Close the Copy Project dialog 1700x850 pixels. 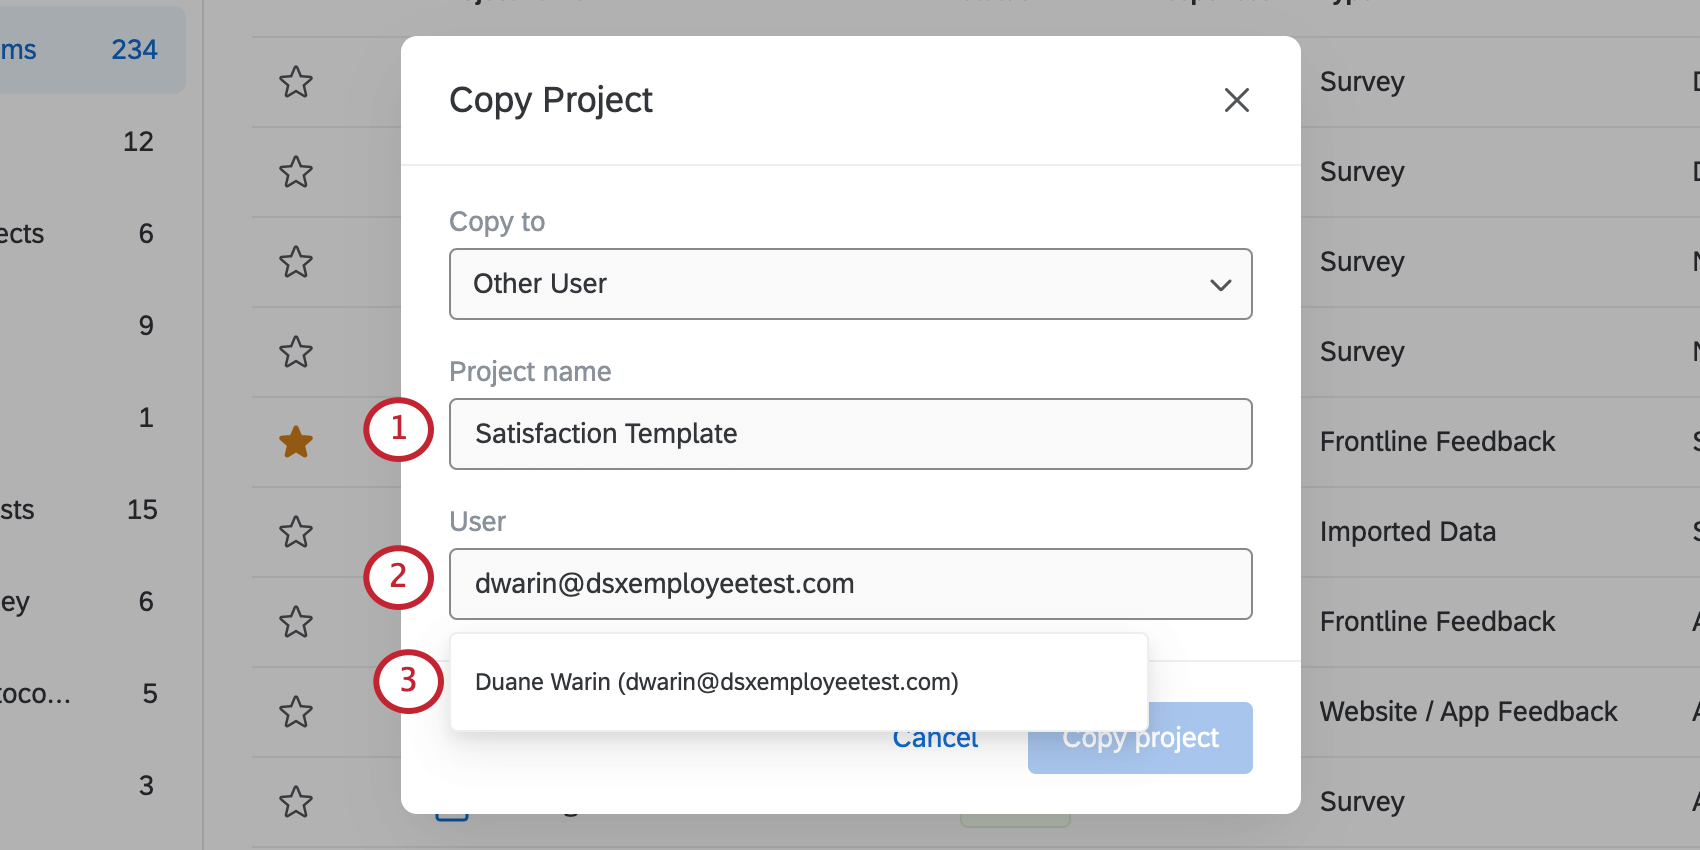1236,100
